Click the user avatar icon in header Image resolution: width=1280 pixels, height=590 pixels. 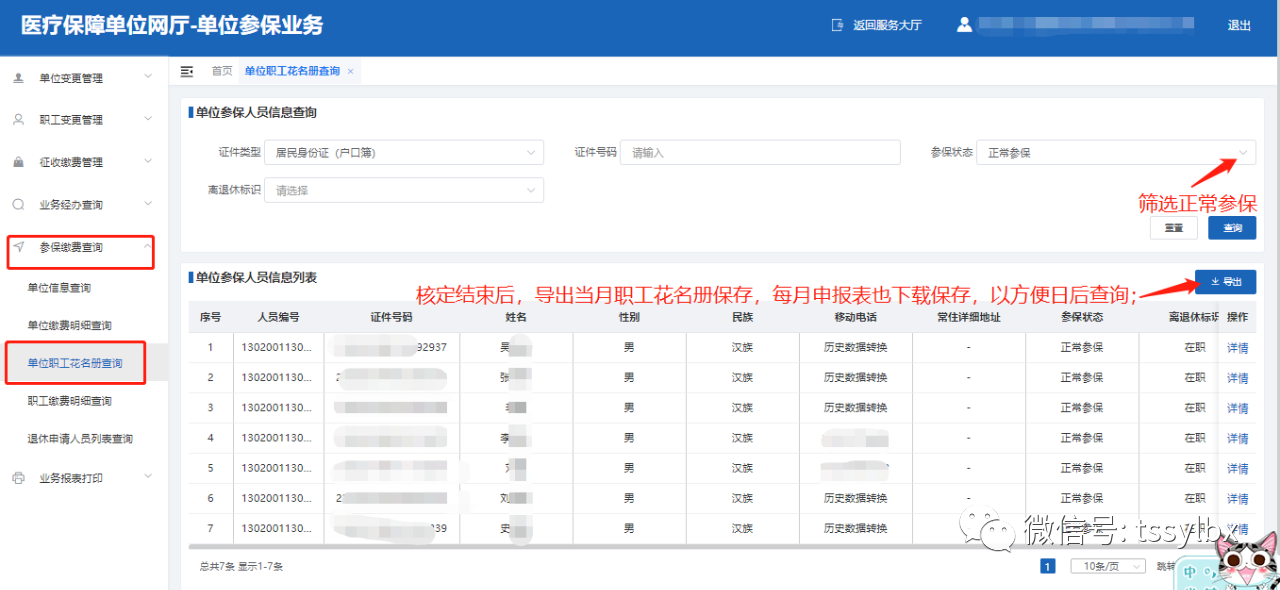[964, 25]
